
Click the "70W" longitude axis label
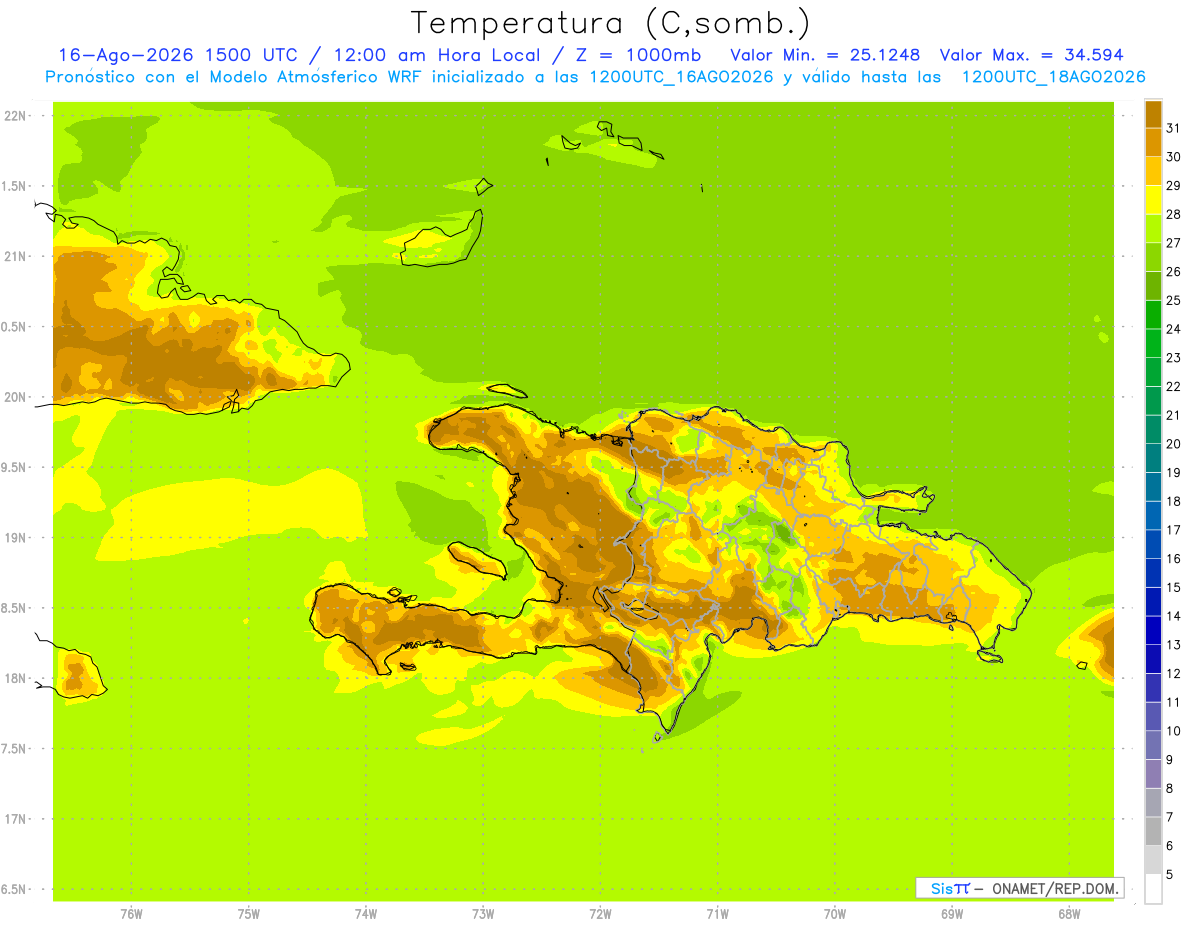[835, 914]
